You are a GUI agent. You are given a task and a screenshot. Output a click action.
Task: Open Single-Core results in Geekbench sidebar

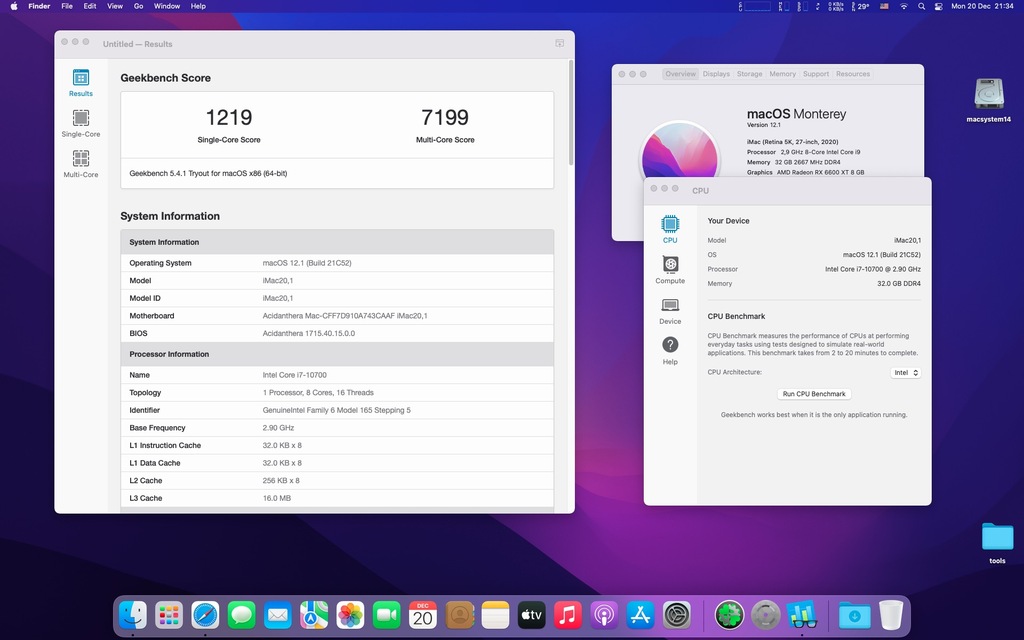tap(81, 123)
